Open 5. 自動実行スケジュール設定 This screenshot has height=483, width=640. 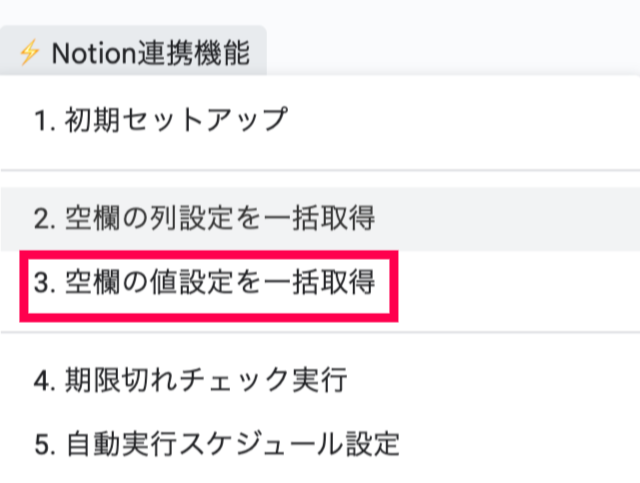coord(216,441)
